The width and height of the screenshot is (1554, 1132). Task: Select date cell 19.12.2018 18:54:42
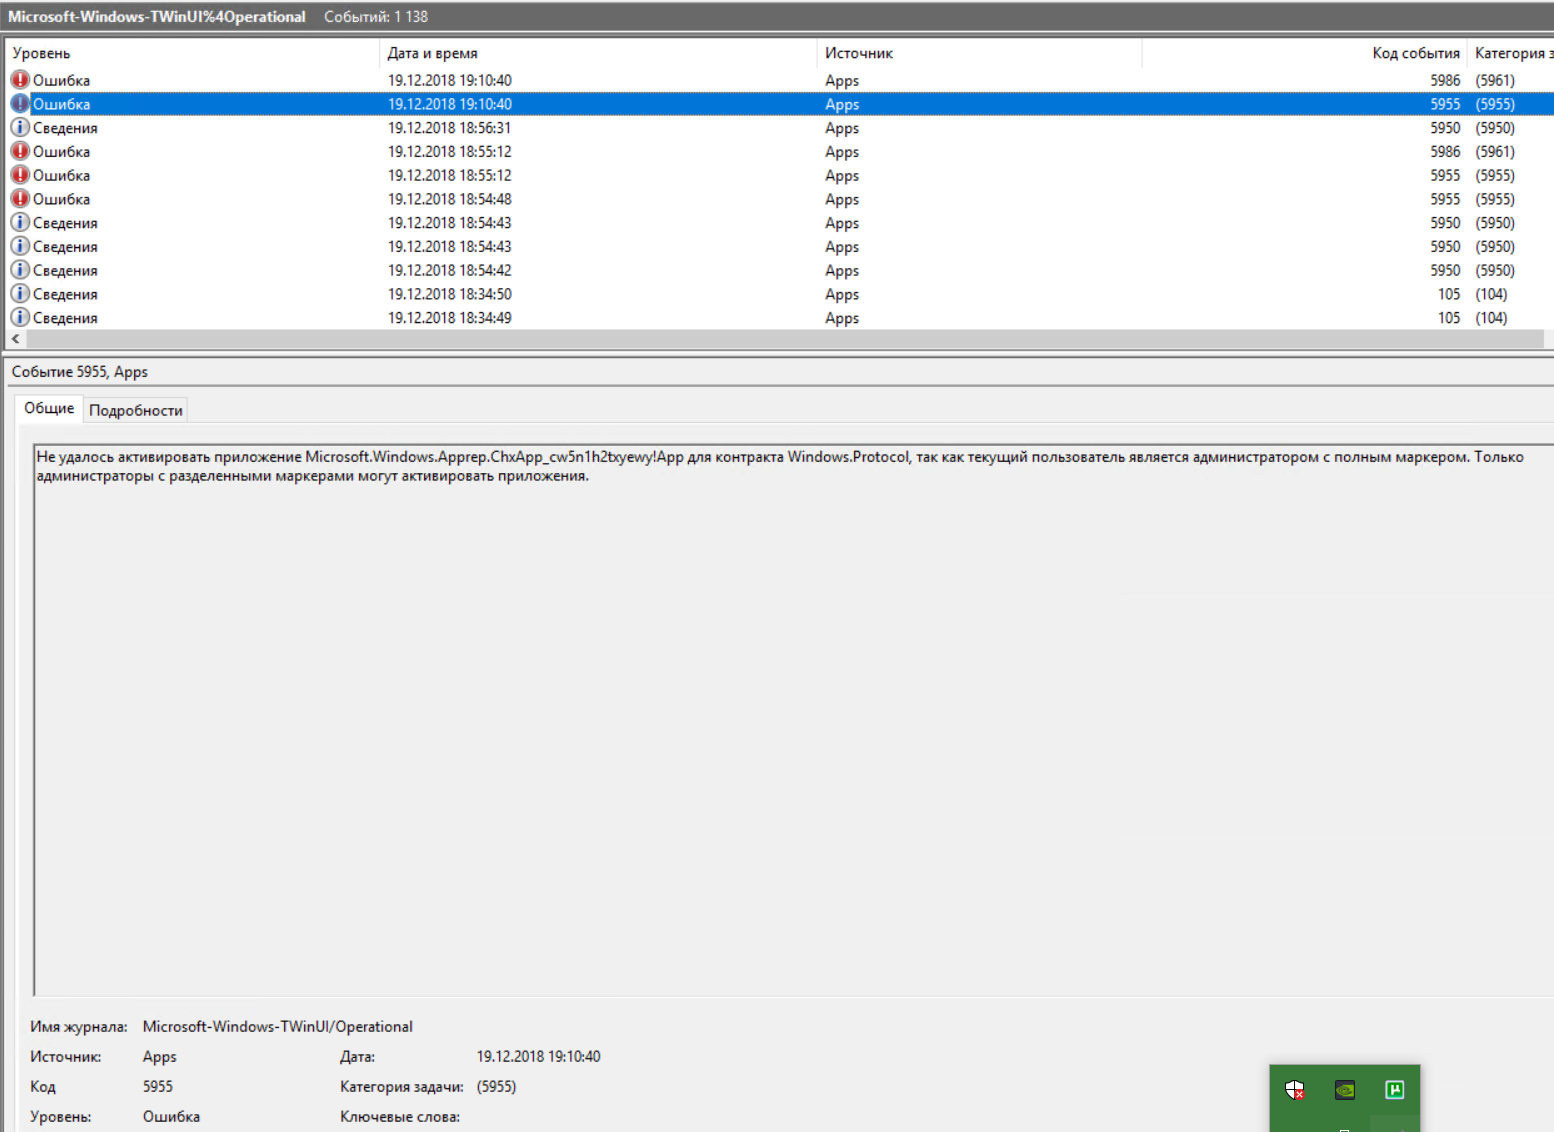450,270
